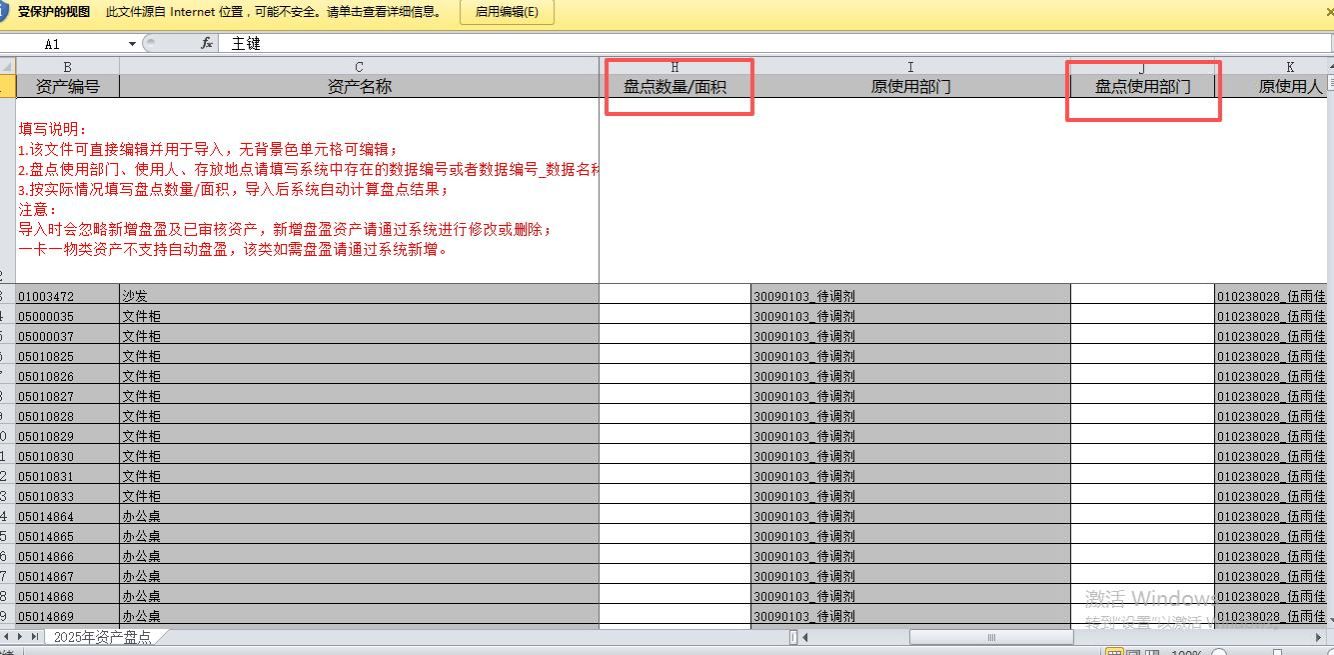Select the 盘点使用部门 header cell
Image resolution: width=1334 pixels, height=655 pixels.
(1142, 87)
